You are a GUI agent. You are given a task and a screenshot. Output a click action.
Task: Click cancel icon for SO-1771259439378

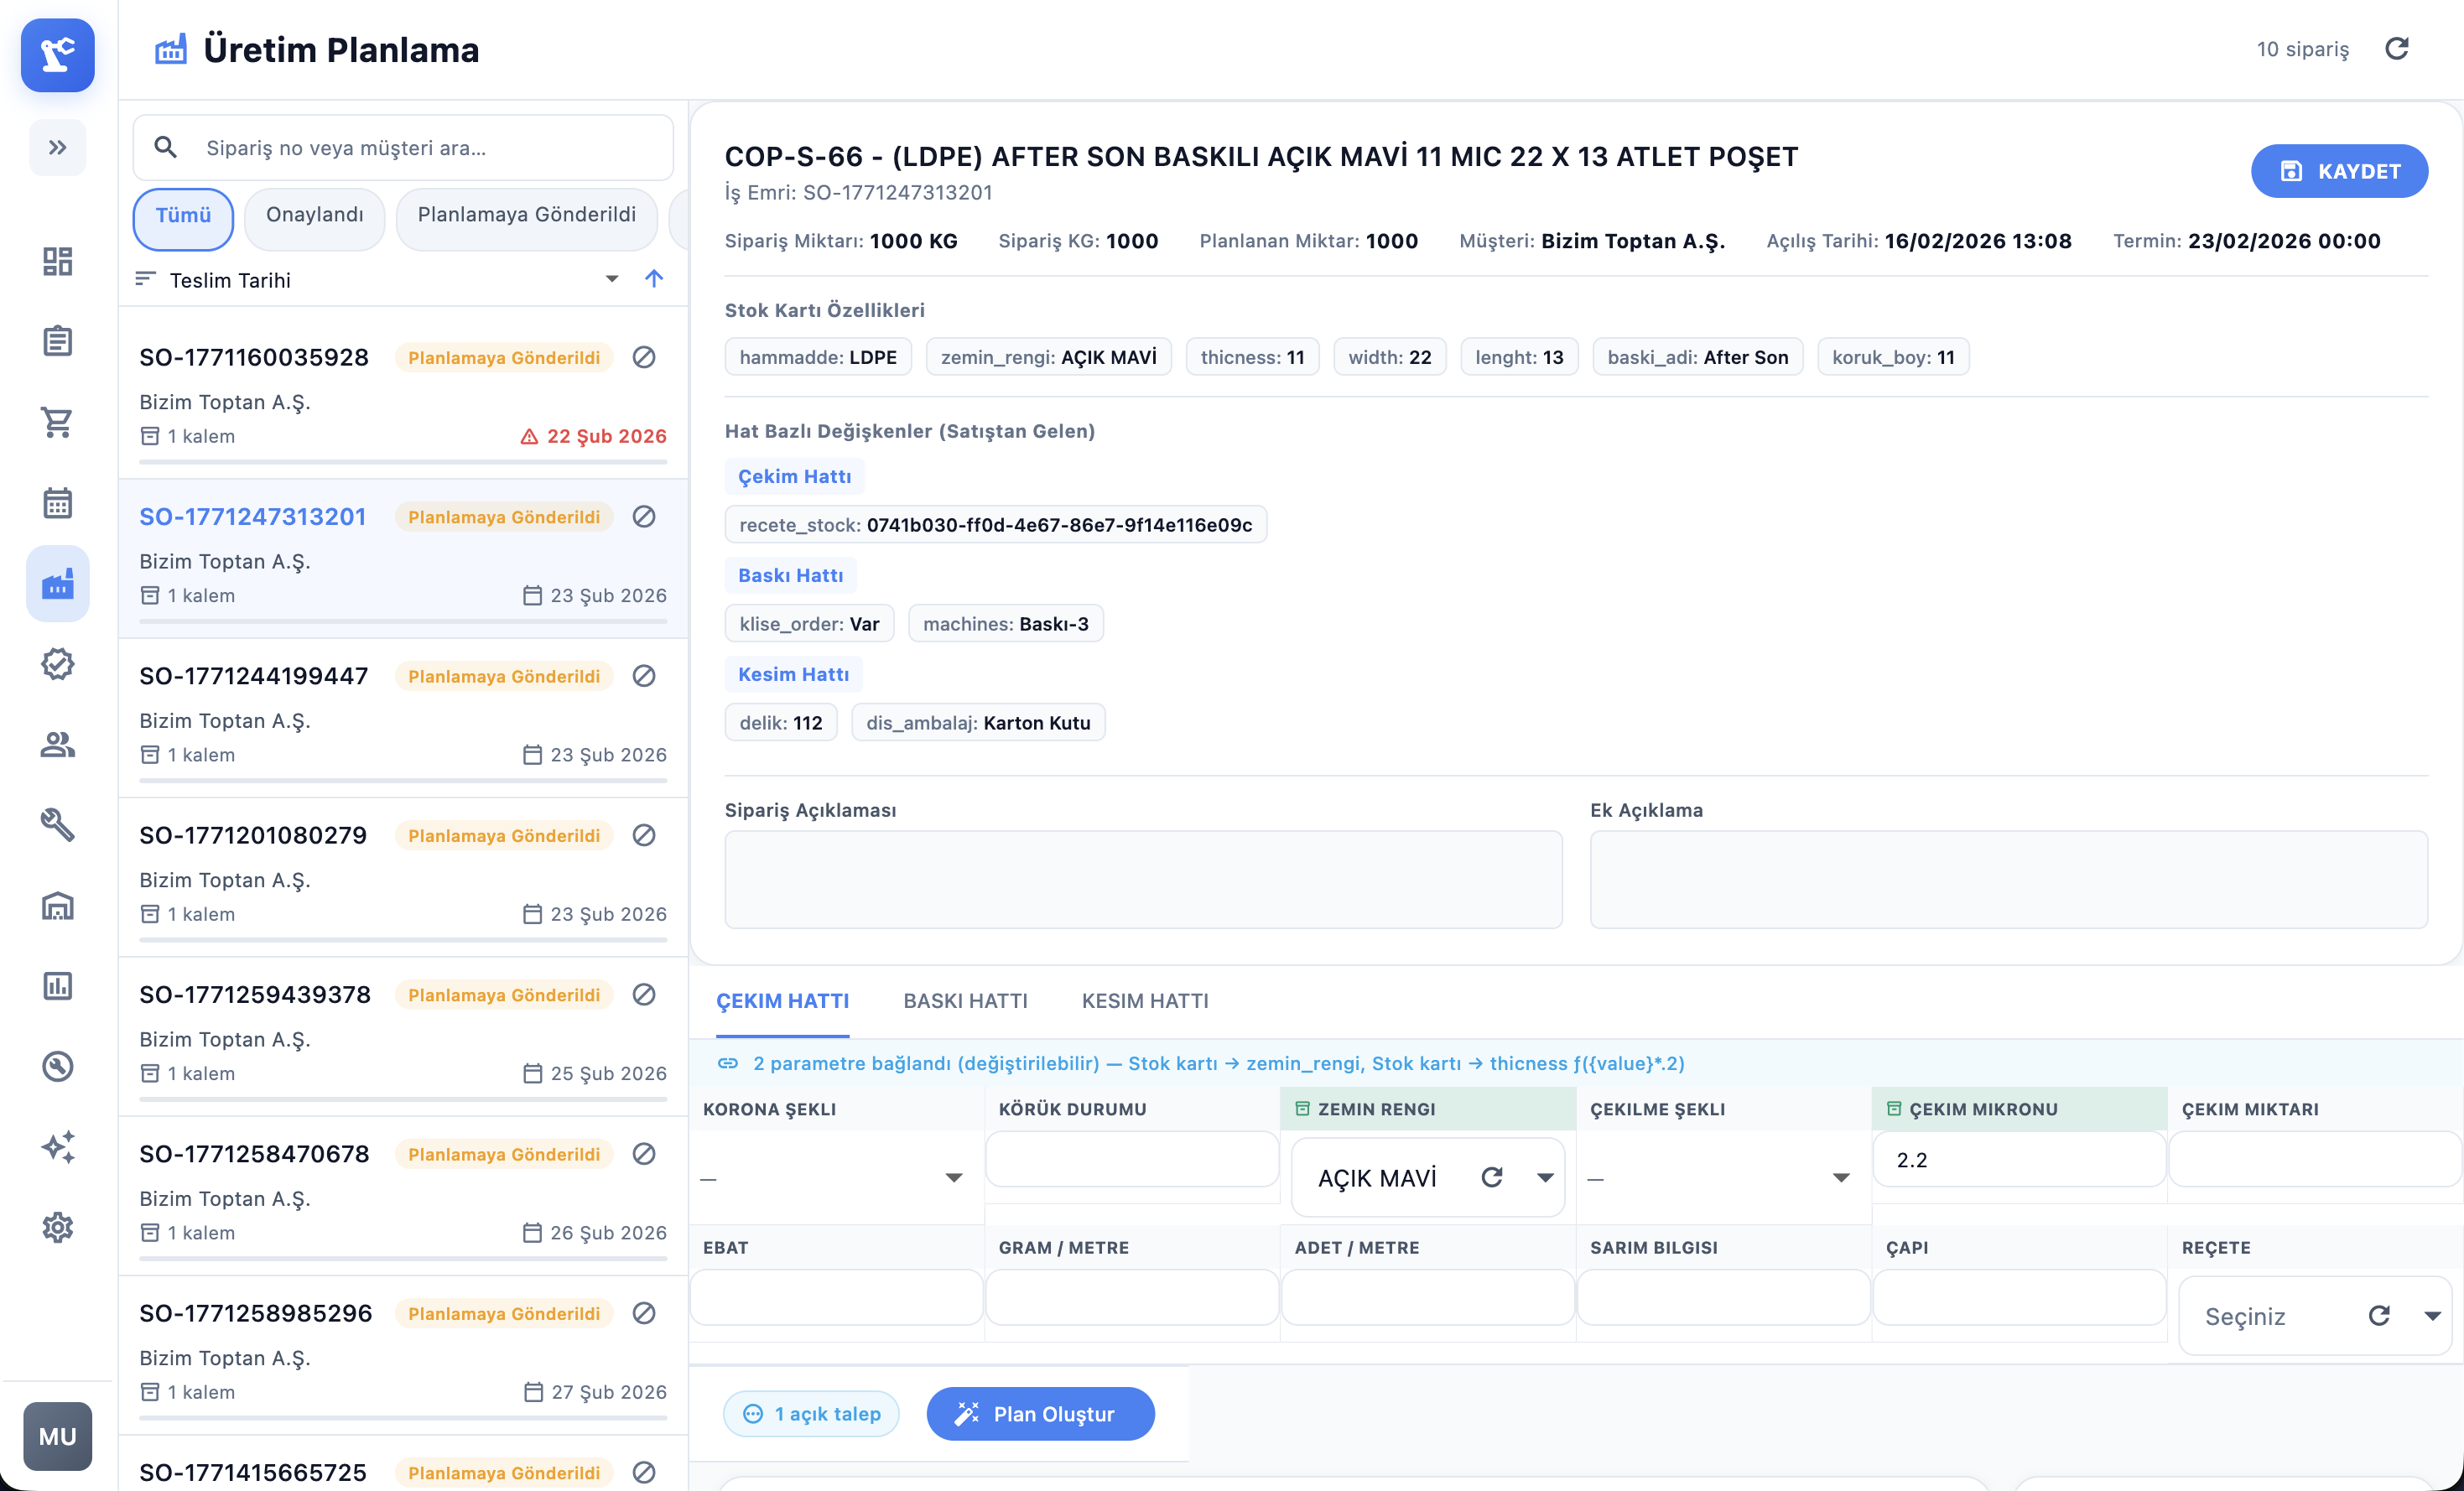pos(644,995)
